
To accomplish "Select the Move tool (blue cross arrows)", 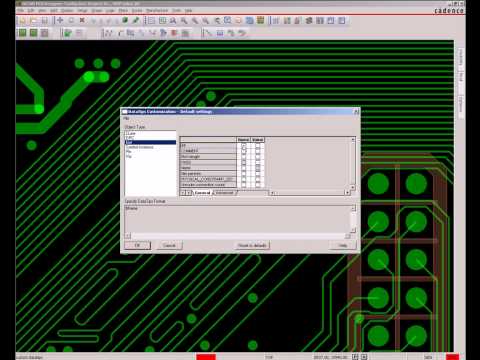I will point(60,20).
